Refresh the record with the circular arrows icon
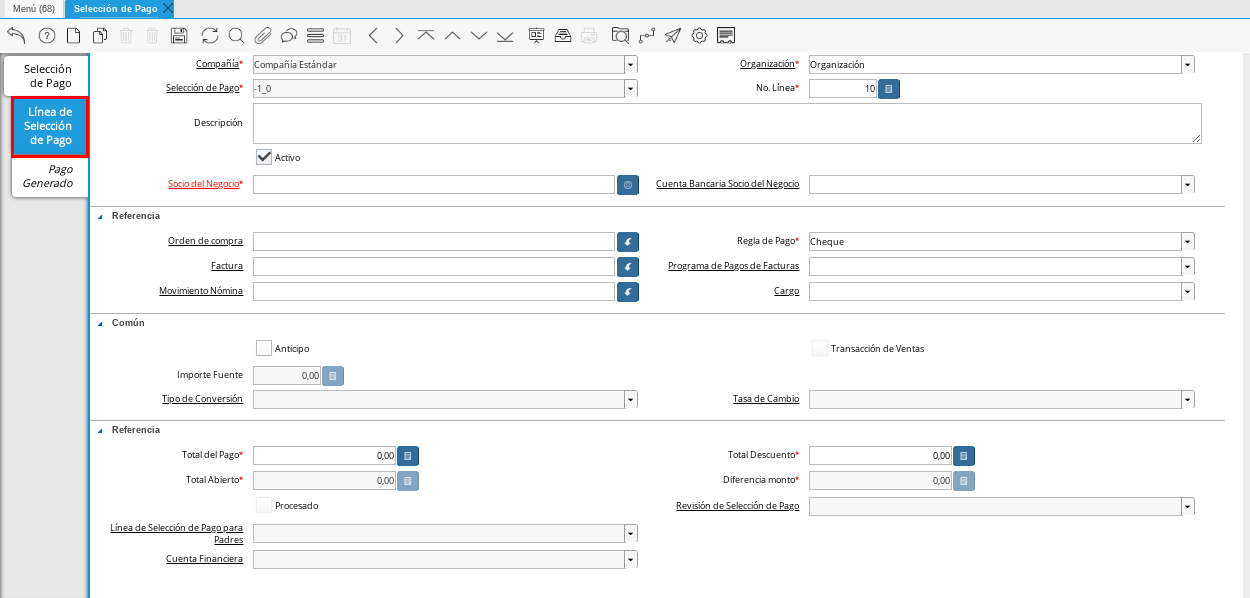Image resolution: width=1250 pixels, height=598 pixels. pyautogui.click(x=210, y=36)
